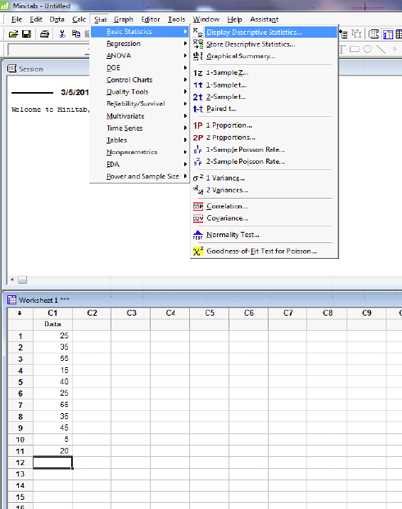Expand the Power and Sample Size submenu

pyautogui.click(x=140, y=176)
